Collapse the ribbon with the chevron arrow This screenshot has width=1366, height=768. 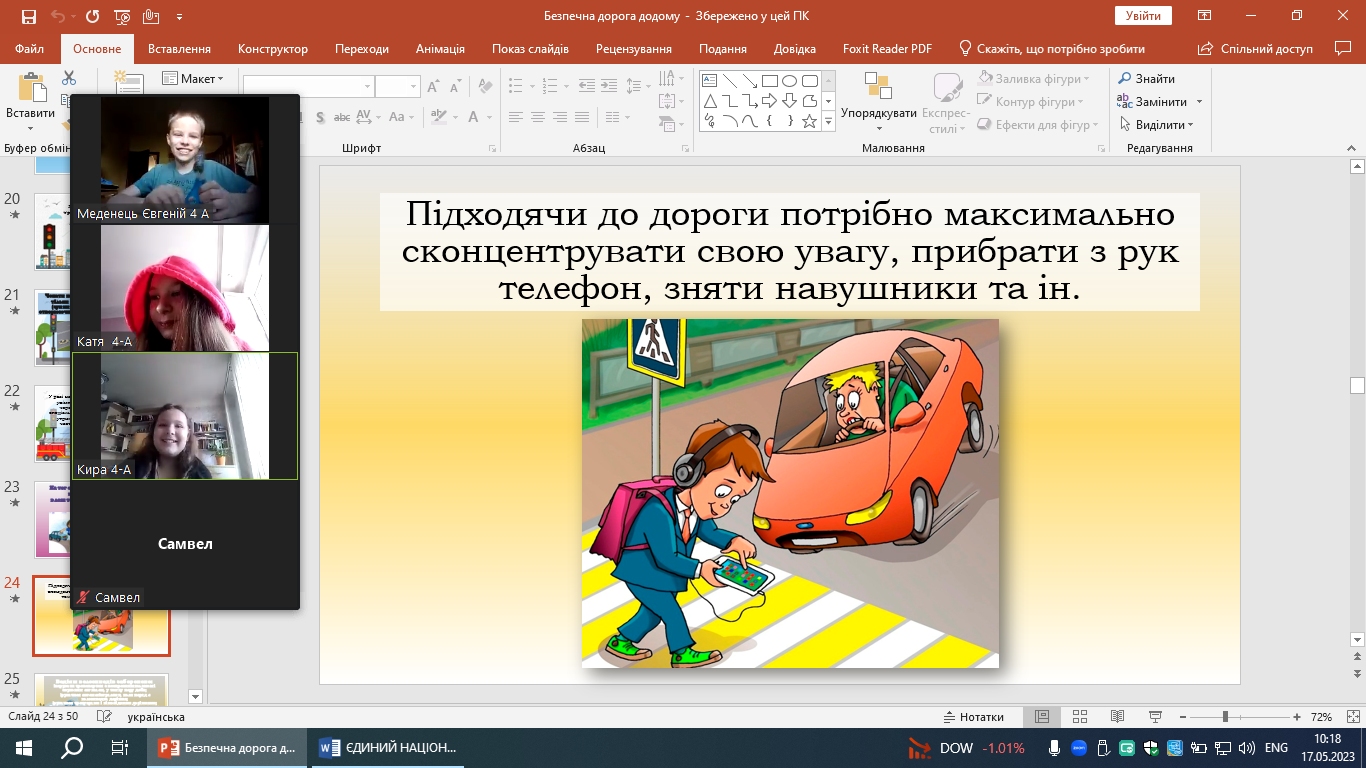point(1350,148)
